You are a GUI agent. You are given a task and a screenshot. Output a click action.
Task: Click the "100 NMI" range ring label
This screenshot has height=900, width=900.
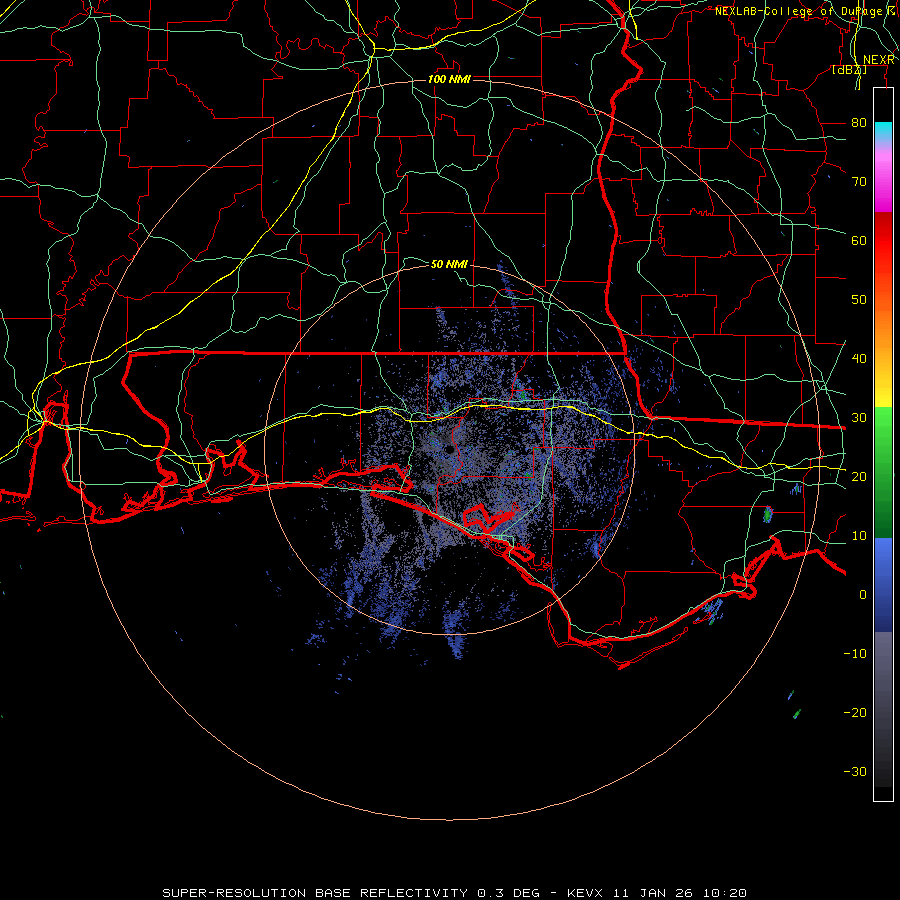(449, 79)
